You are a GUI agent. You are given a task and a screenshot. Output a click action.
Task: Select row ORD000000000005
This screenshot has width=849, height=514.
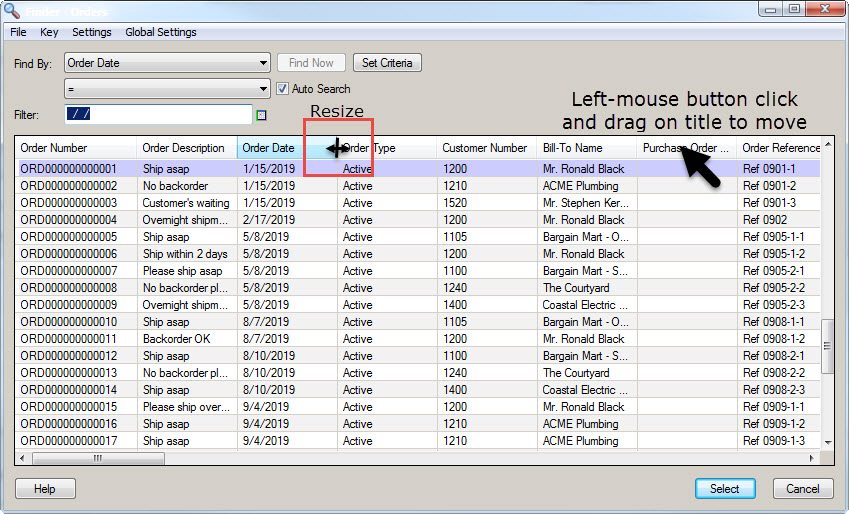[417, 237]
